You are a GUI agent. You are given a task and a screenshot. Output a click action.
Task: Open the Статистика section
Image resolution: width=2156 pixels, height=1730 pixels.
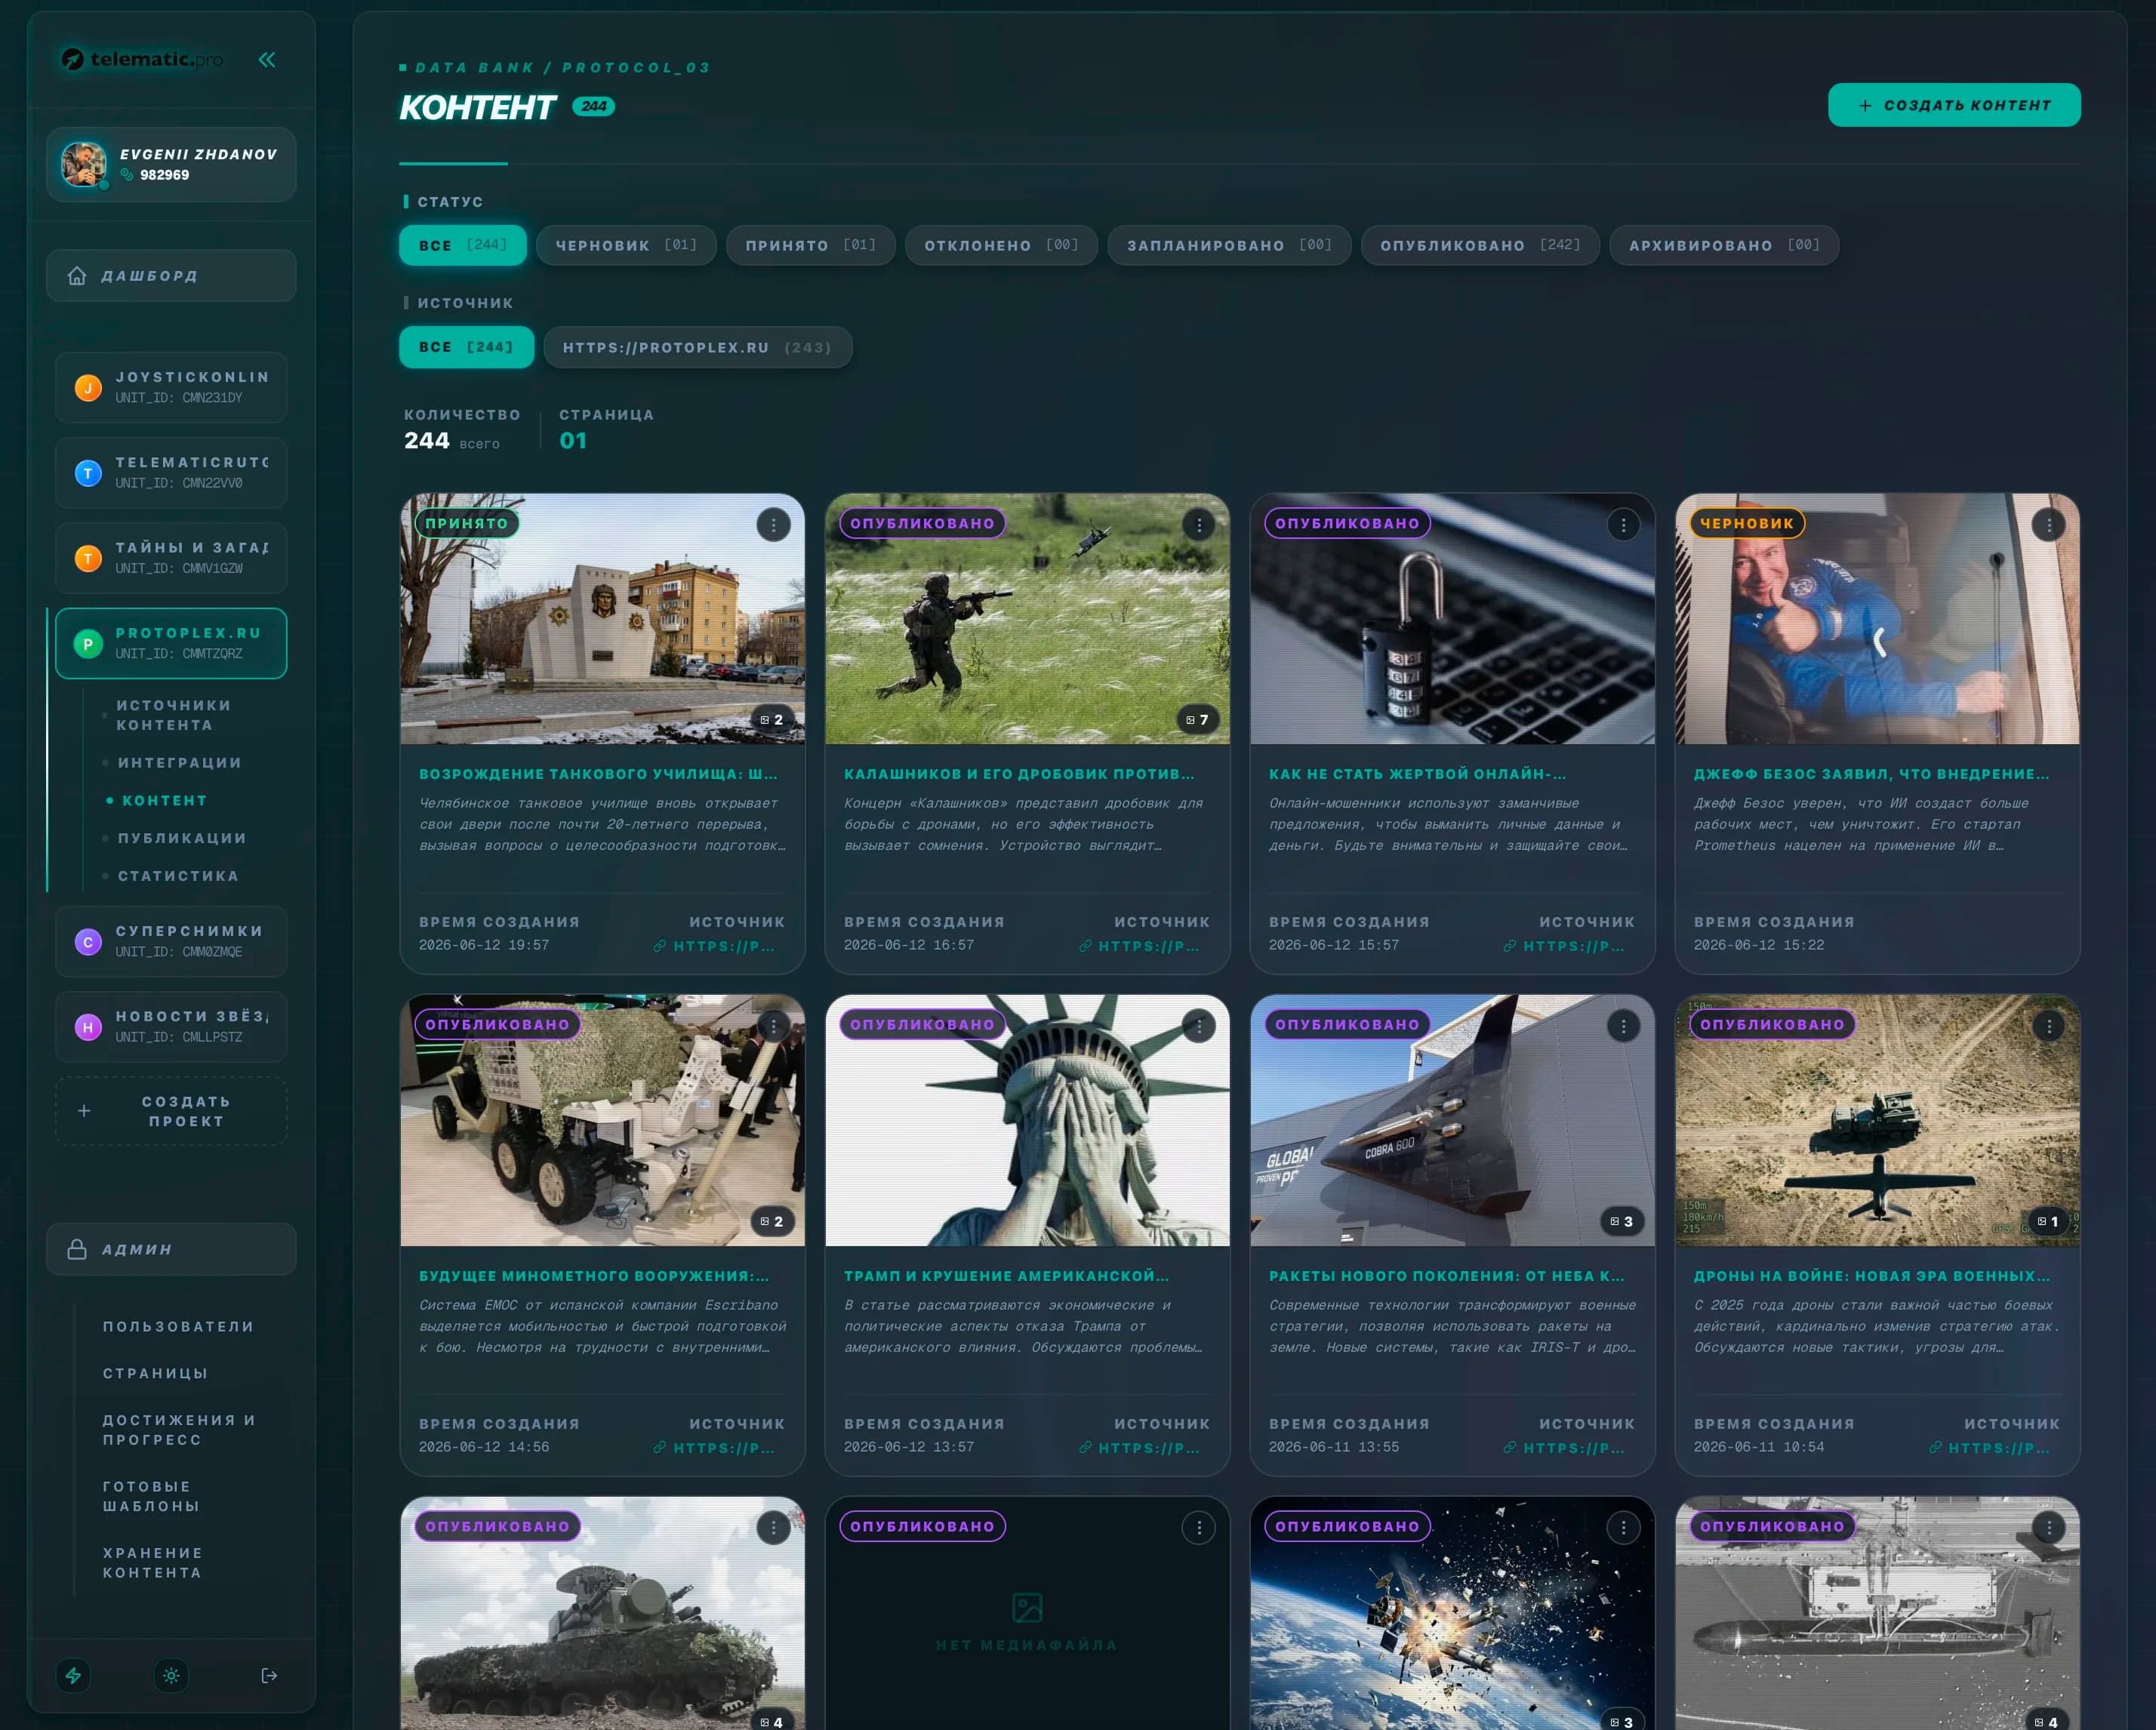(x=178, y=876)
